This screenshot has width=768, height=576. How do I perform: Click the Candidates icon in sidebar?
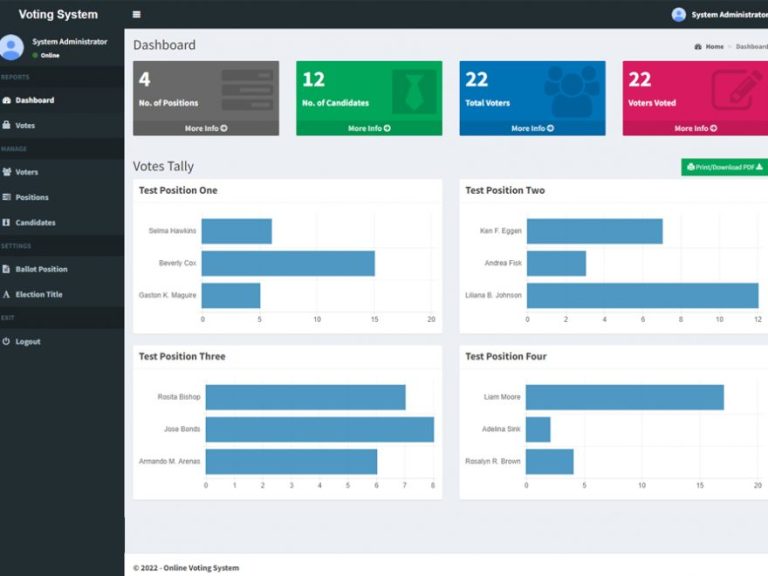[x=6, y=222]
